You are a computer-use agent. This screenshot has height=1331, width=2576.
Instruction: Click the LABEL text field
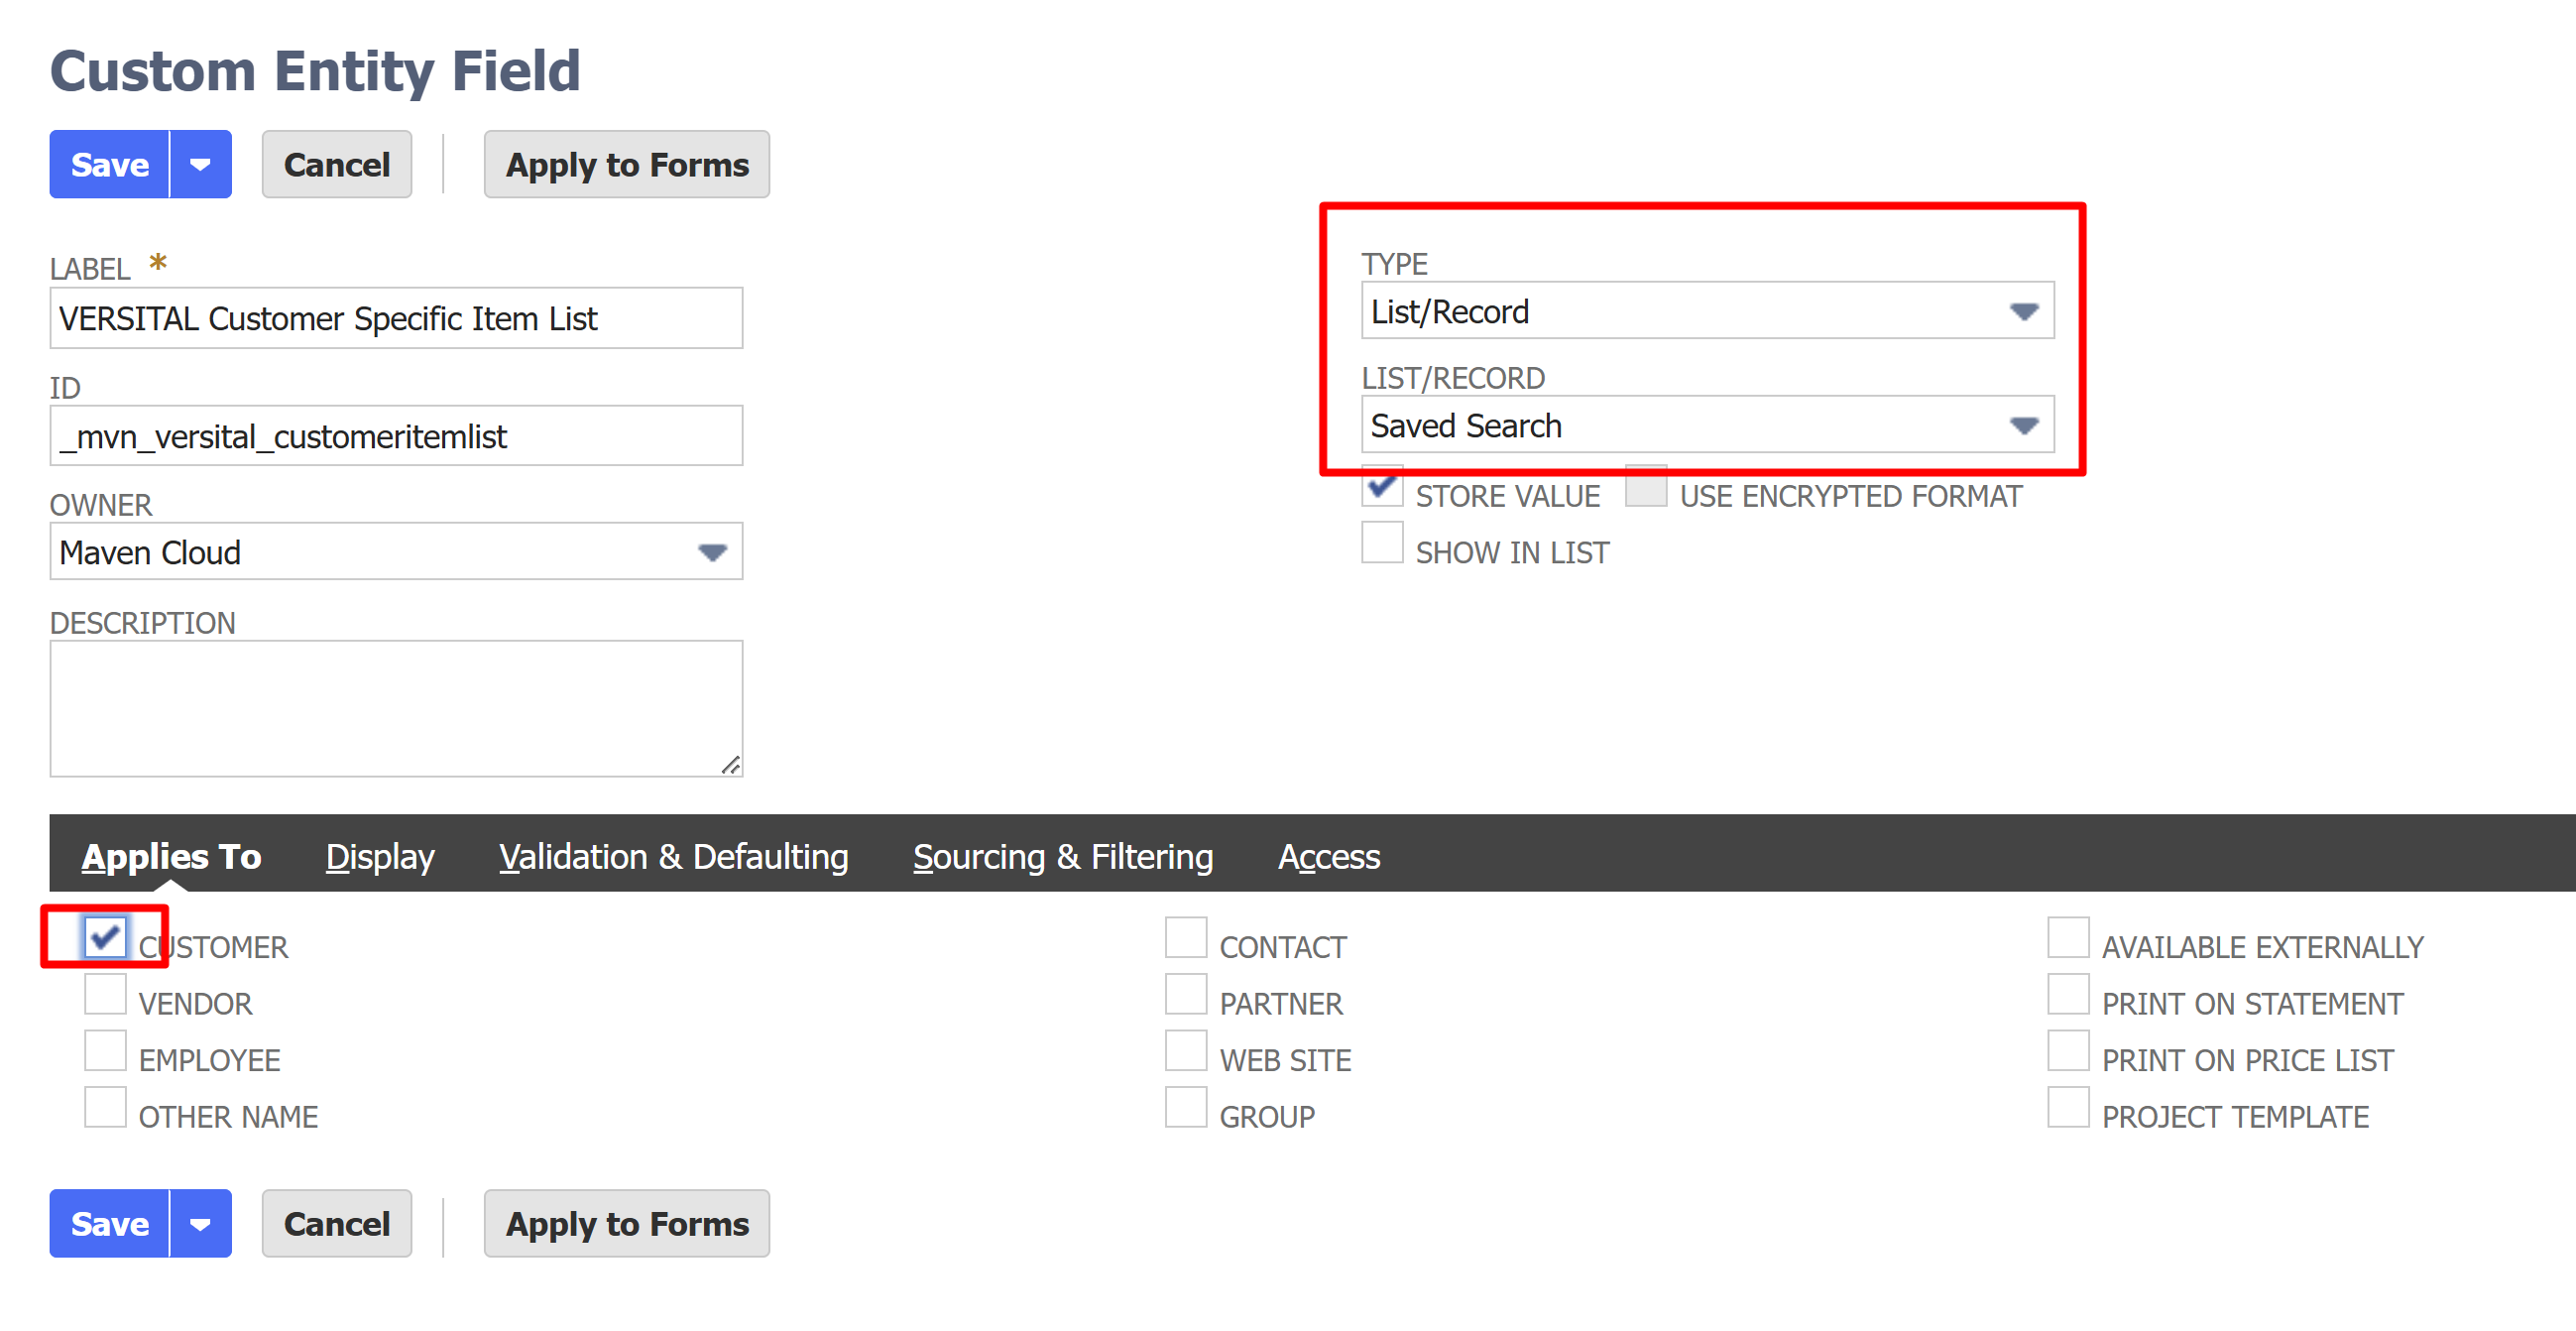coord(396,319)
